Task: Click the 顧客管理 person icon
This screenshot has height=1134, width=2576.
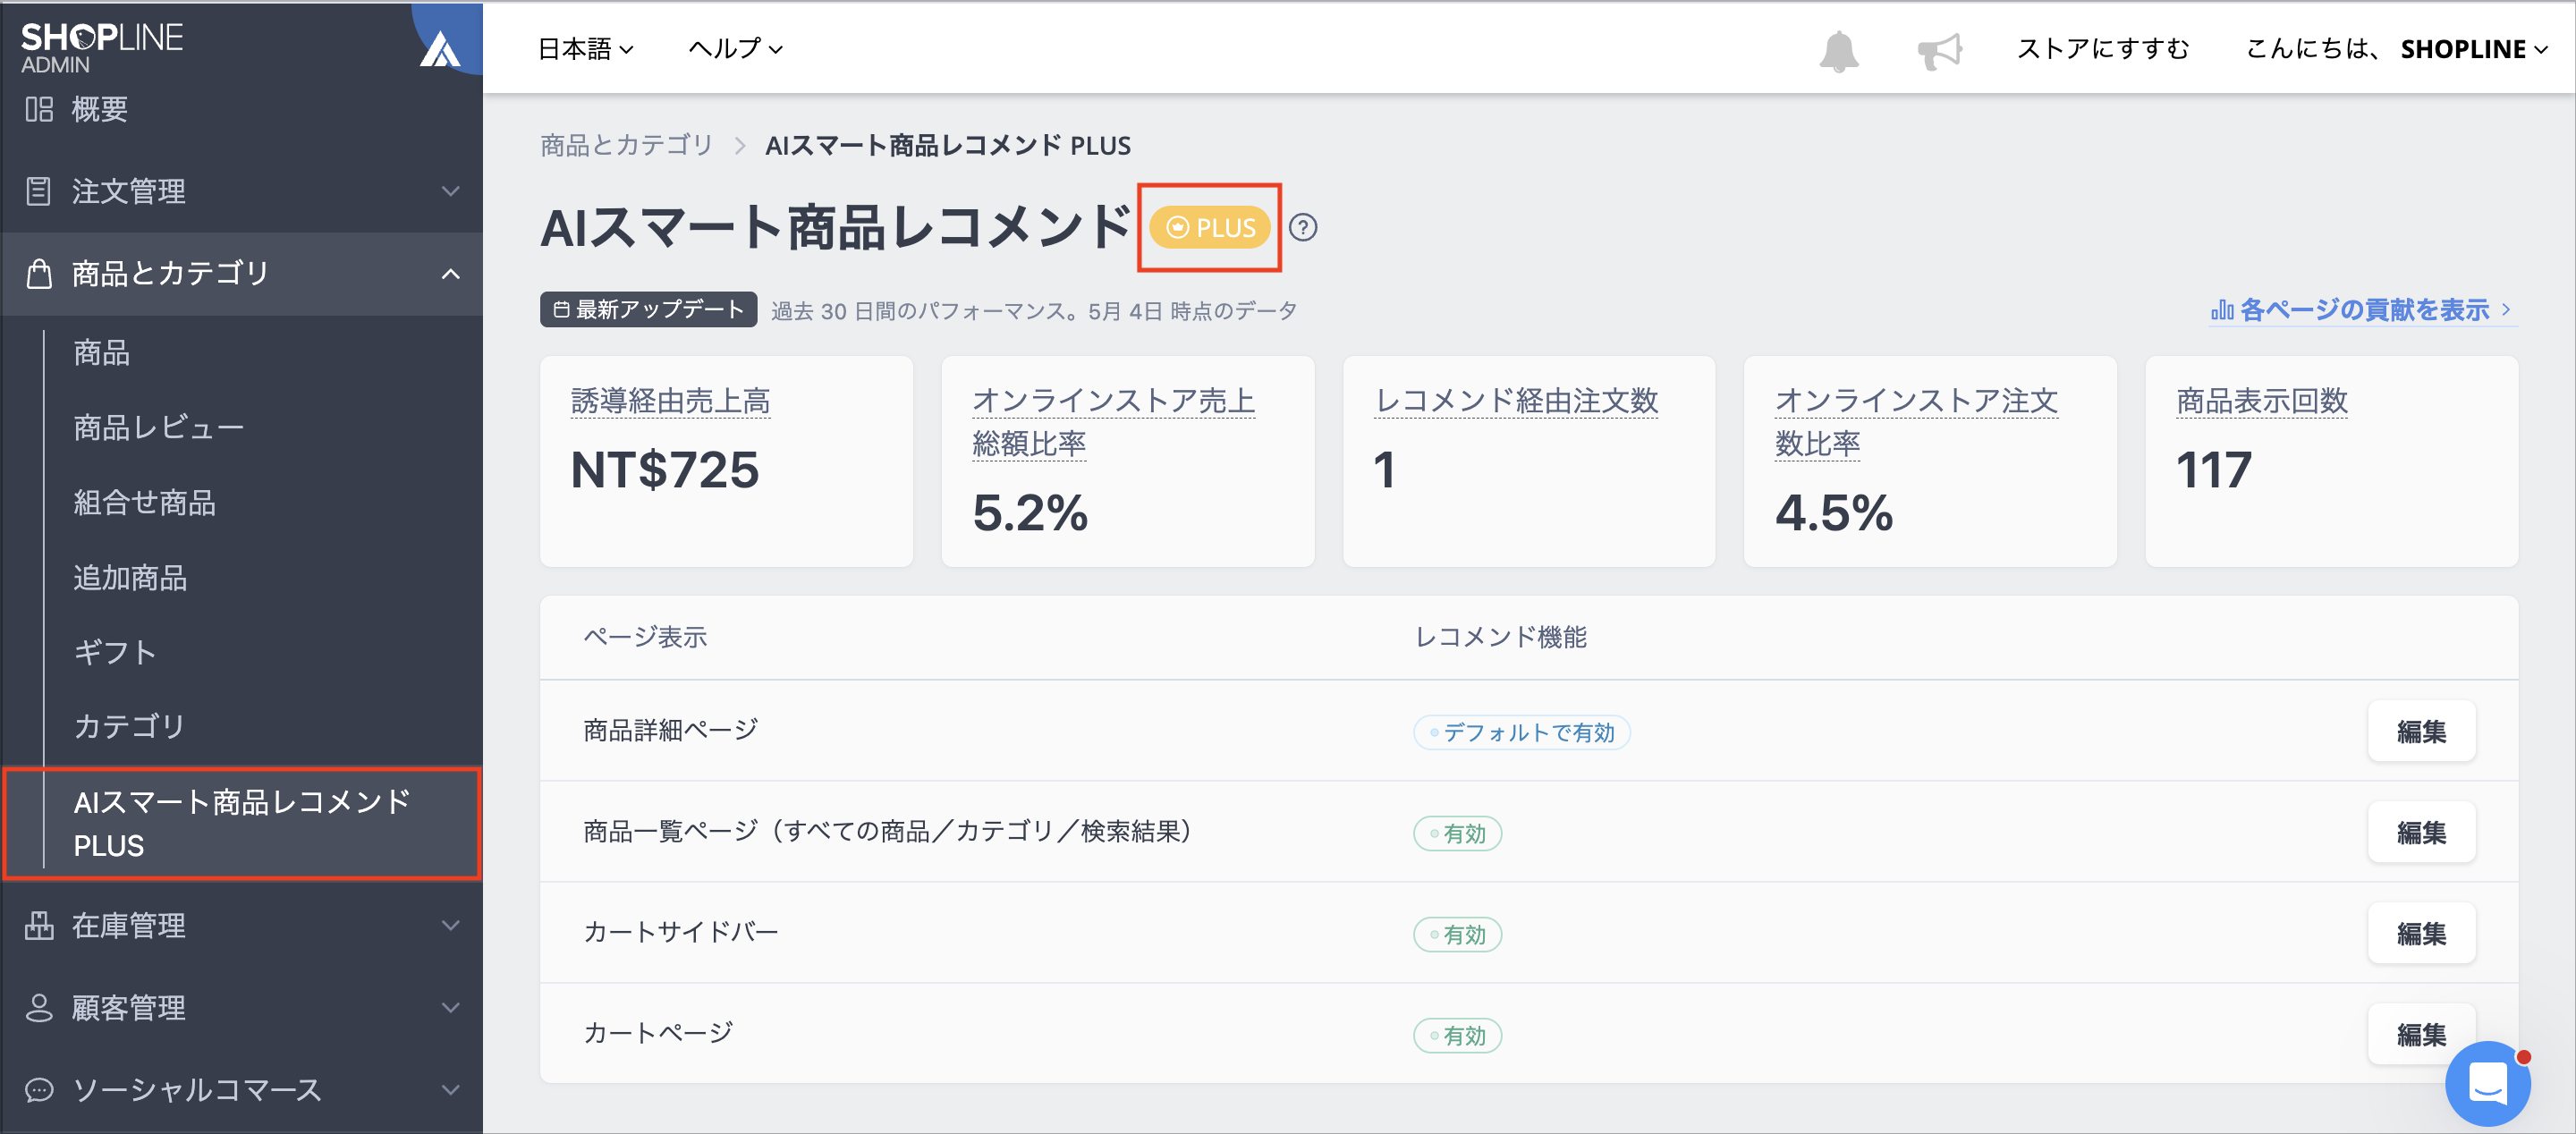Action: pyautogui.click(x=39, y=1008)
